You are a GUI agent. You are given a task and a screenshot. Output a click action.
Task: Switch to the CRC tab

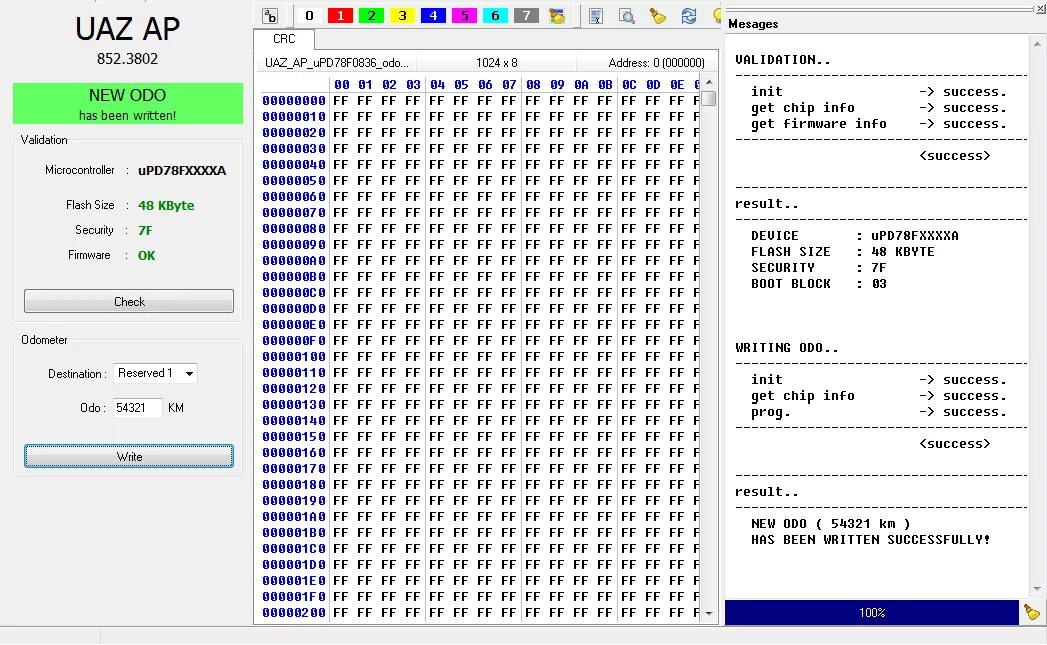point(284,39)
